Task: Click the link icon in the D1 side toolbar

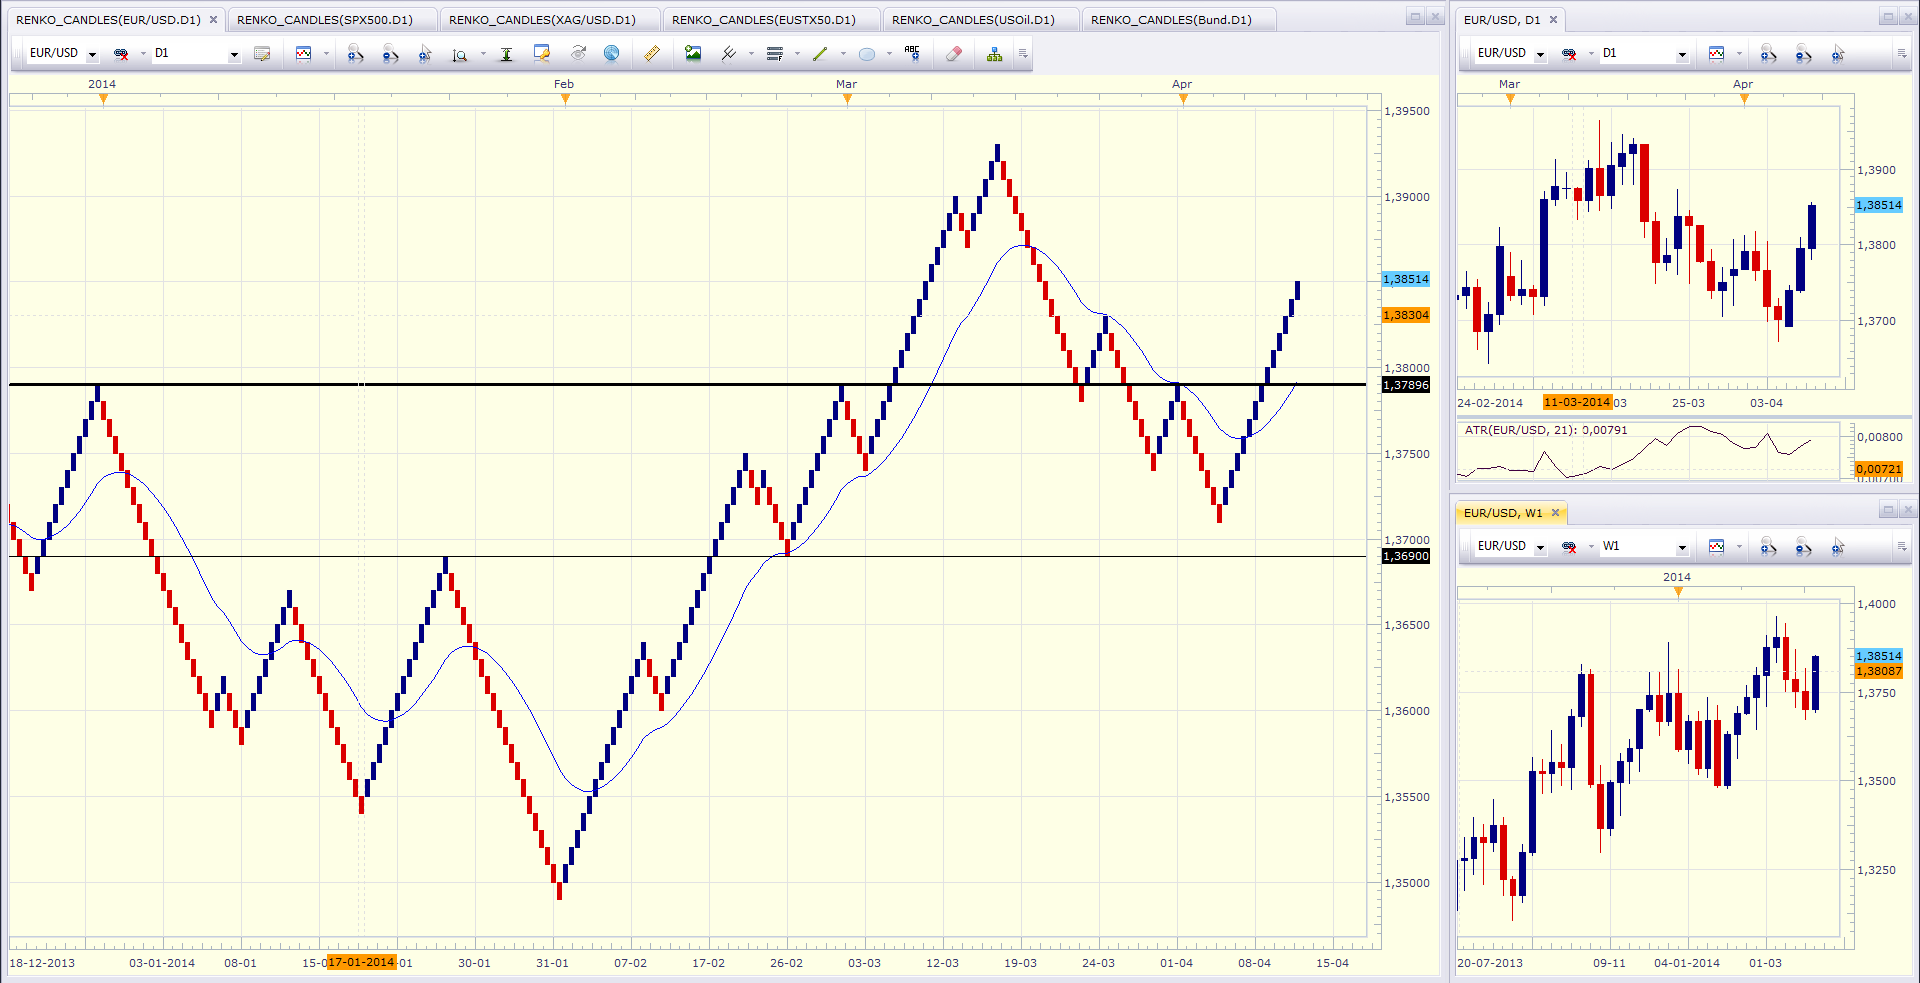Action: (1569, 54)
